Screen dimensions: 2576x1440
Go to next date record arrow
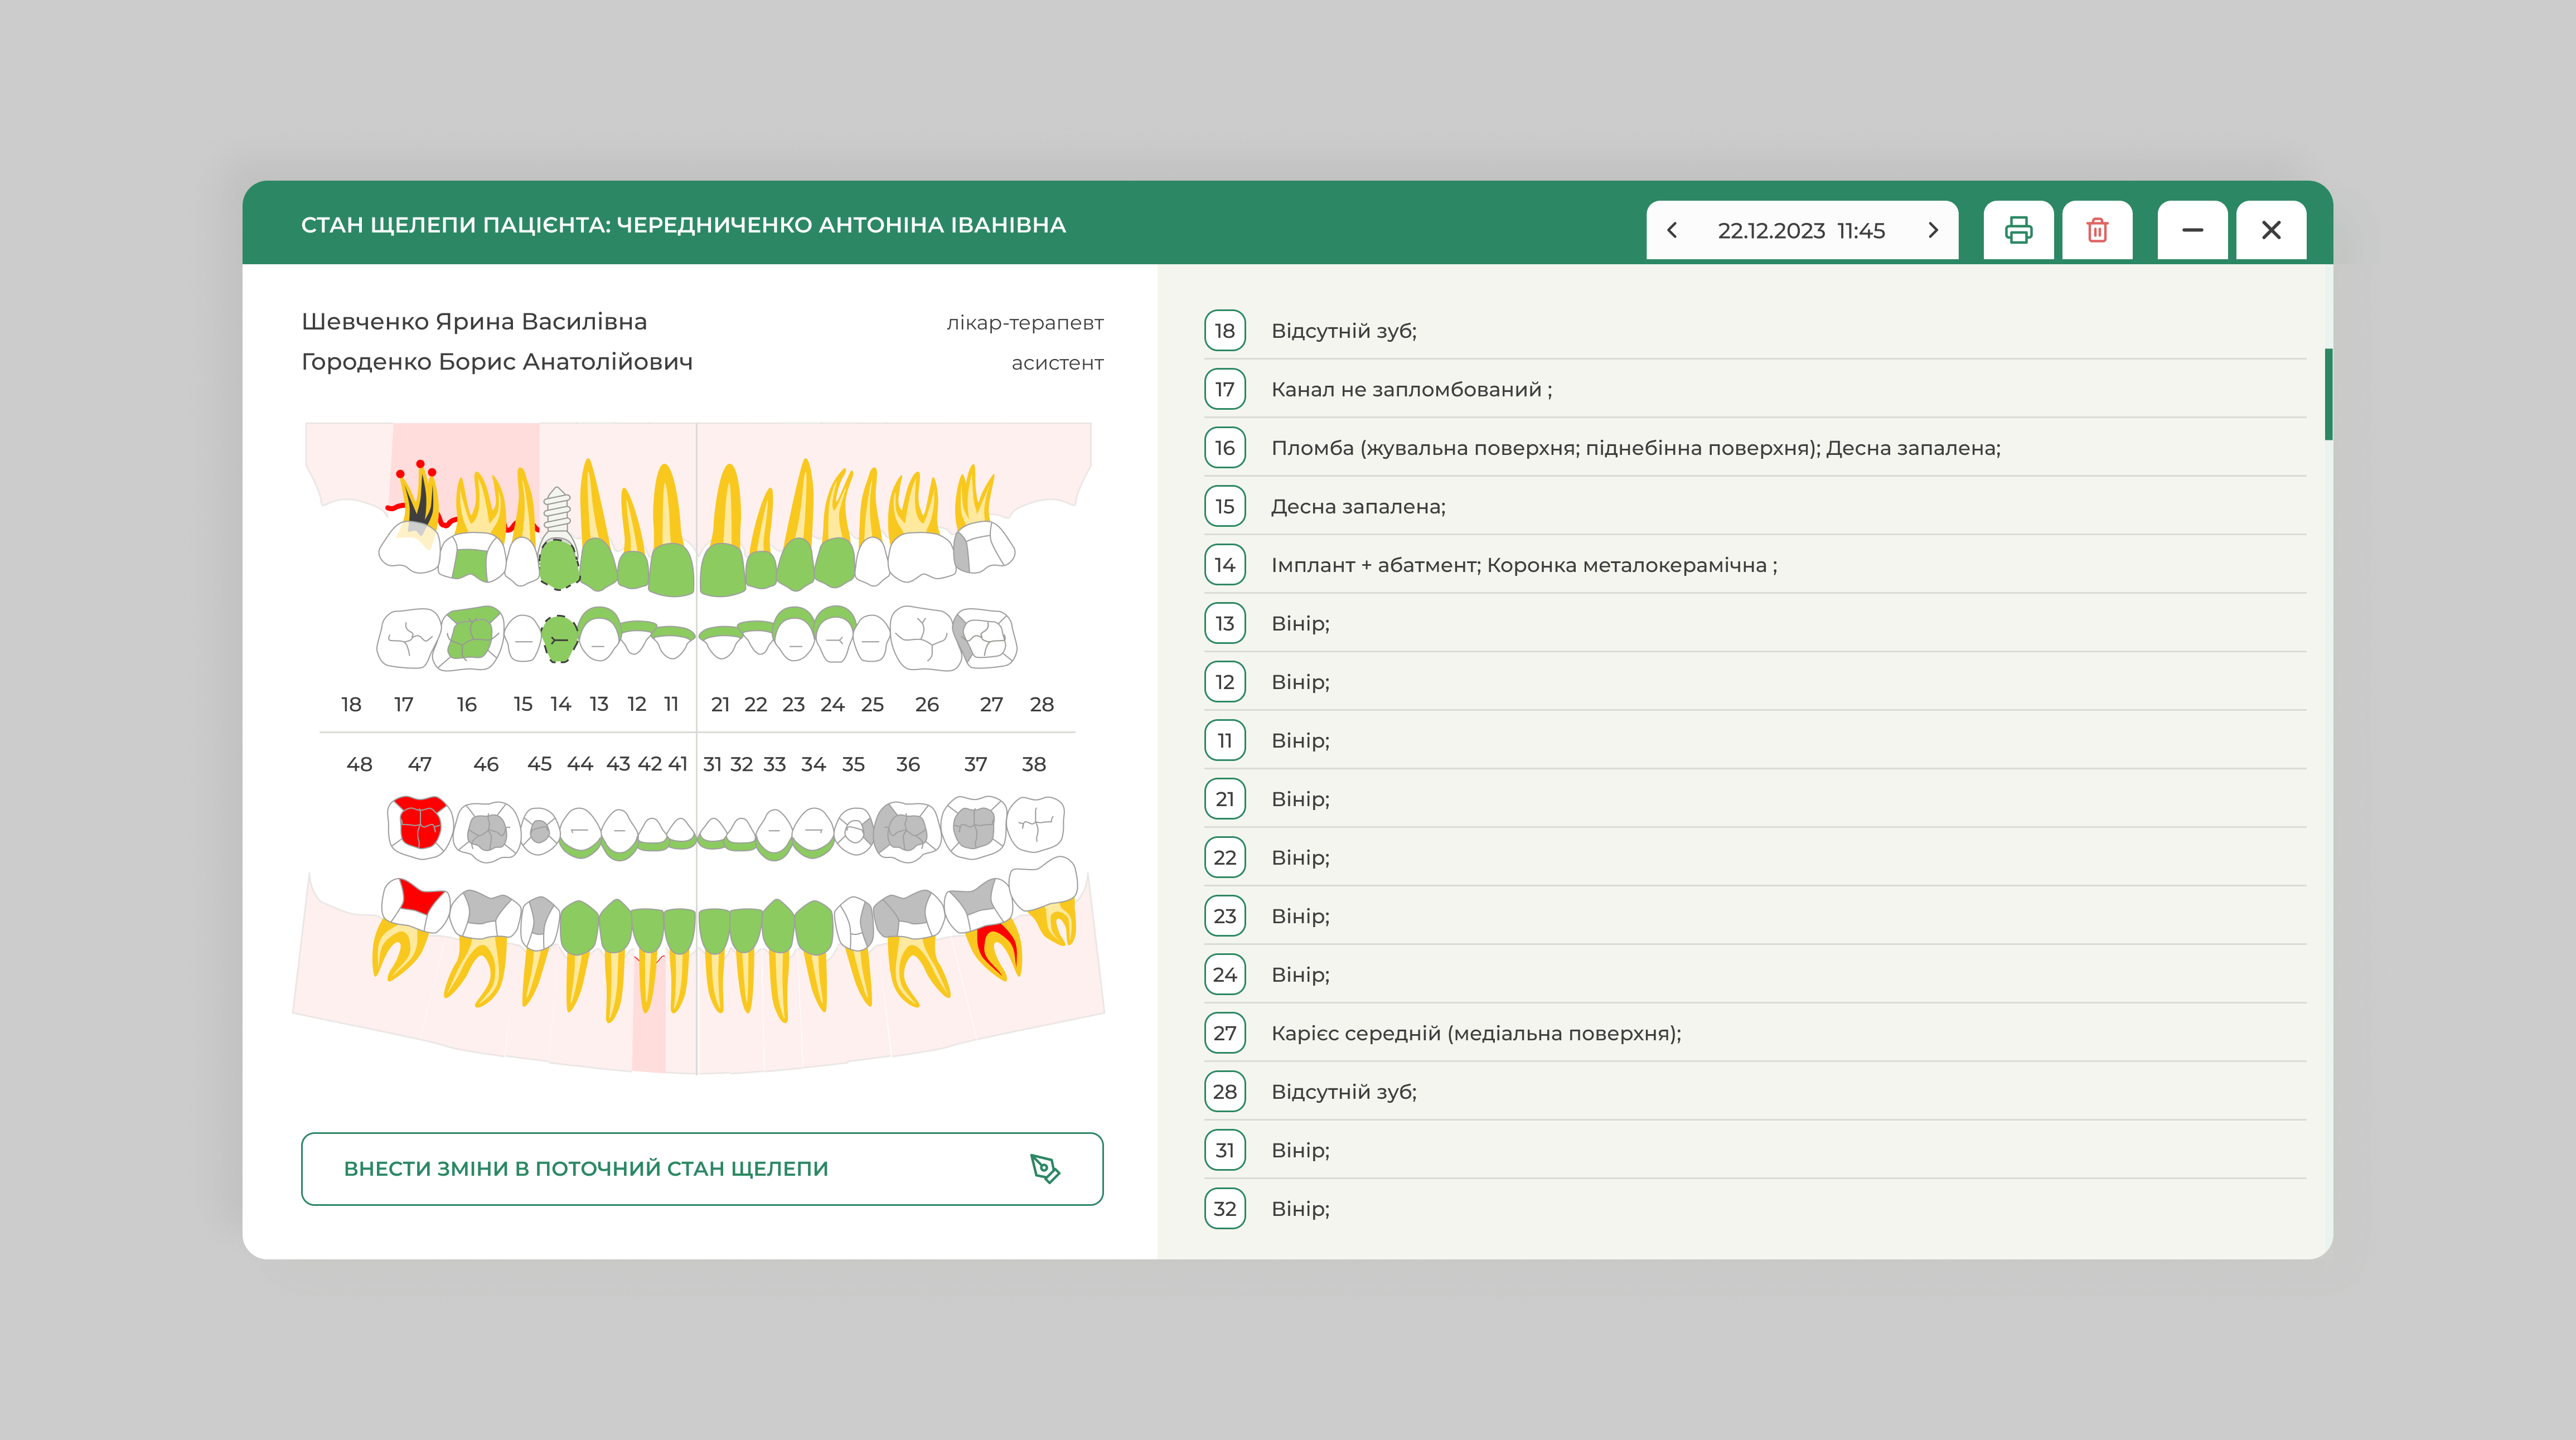(1932, 230)
